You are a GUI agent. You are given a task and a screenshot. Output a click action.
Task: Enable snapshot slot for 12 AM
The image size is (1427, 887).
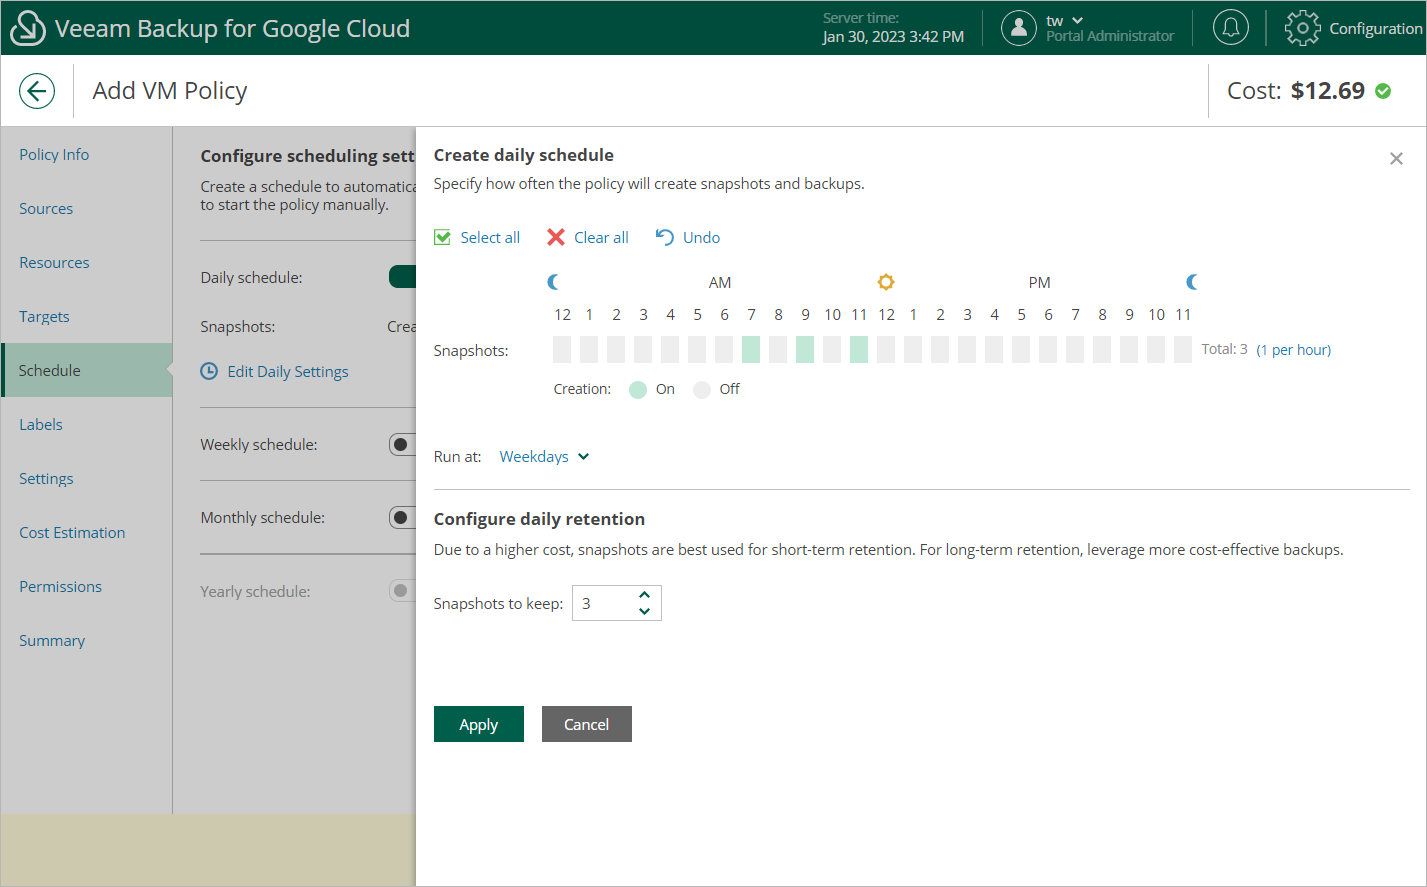coord(562,349)
